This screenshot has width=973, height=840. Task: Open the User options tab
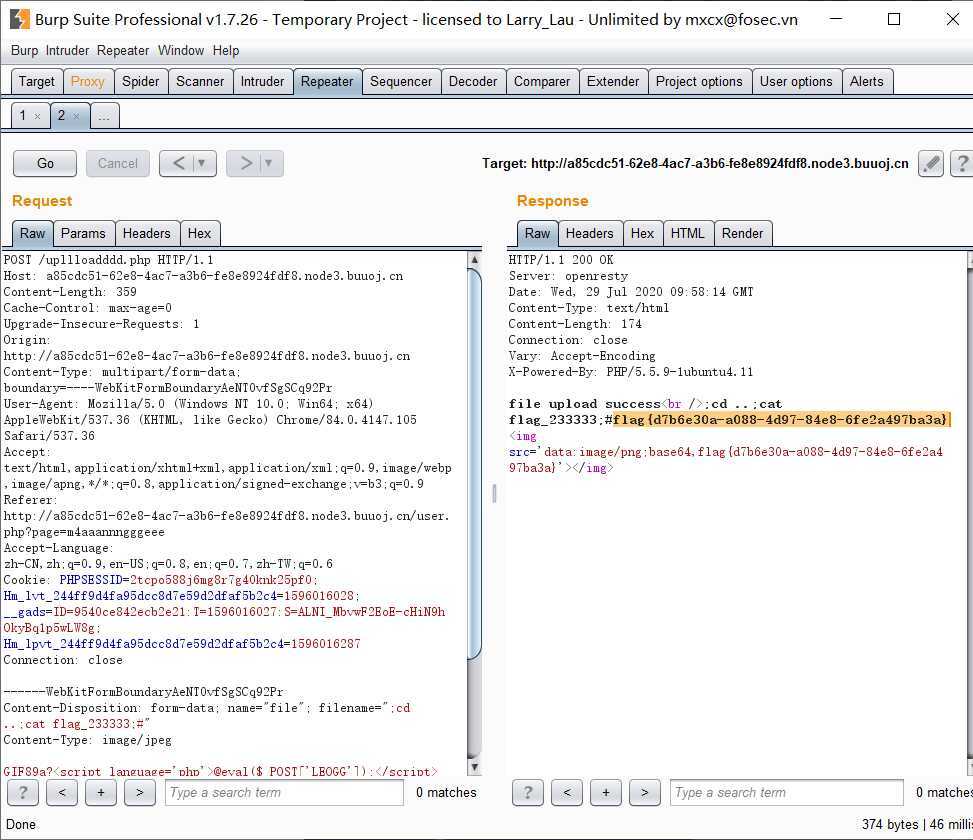[796, 81]
